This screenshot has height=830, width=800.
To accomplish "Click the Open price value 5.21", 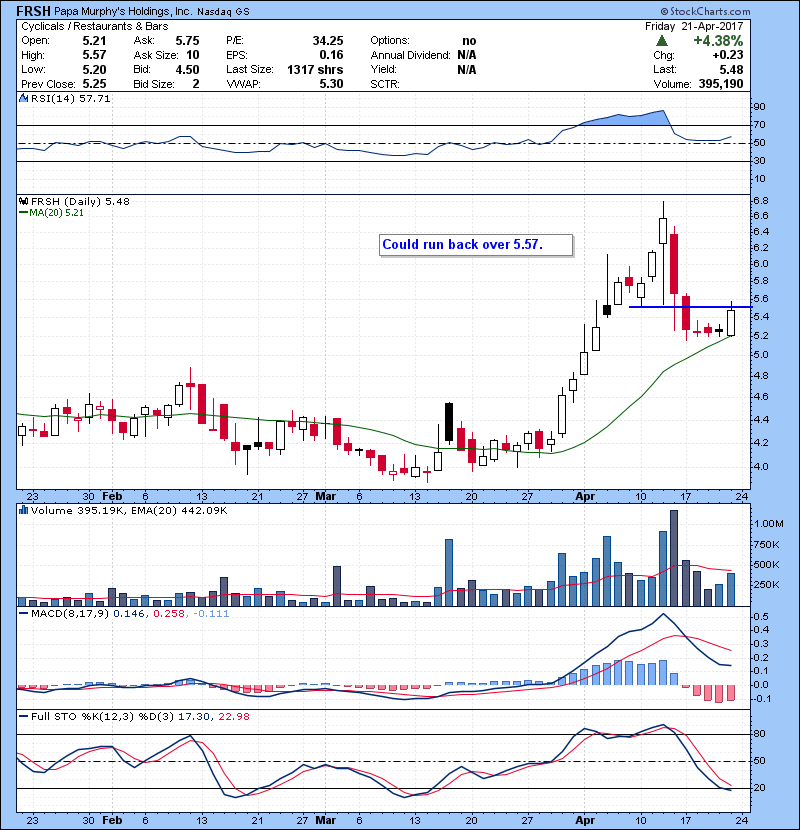I will pyautogui.click(x=94, y=41).
